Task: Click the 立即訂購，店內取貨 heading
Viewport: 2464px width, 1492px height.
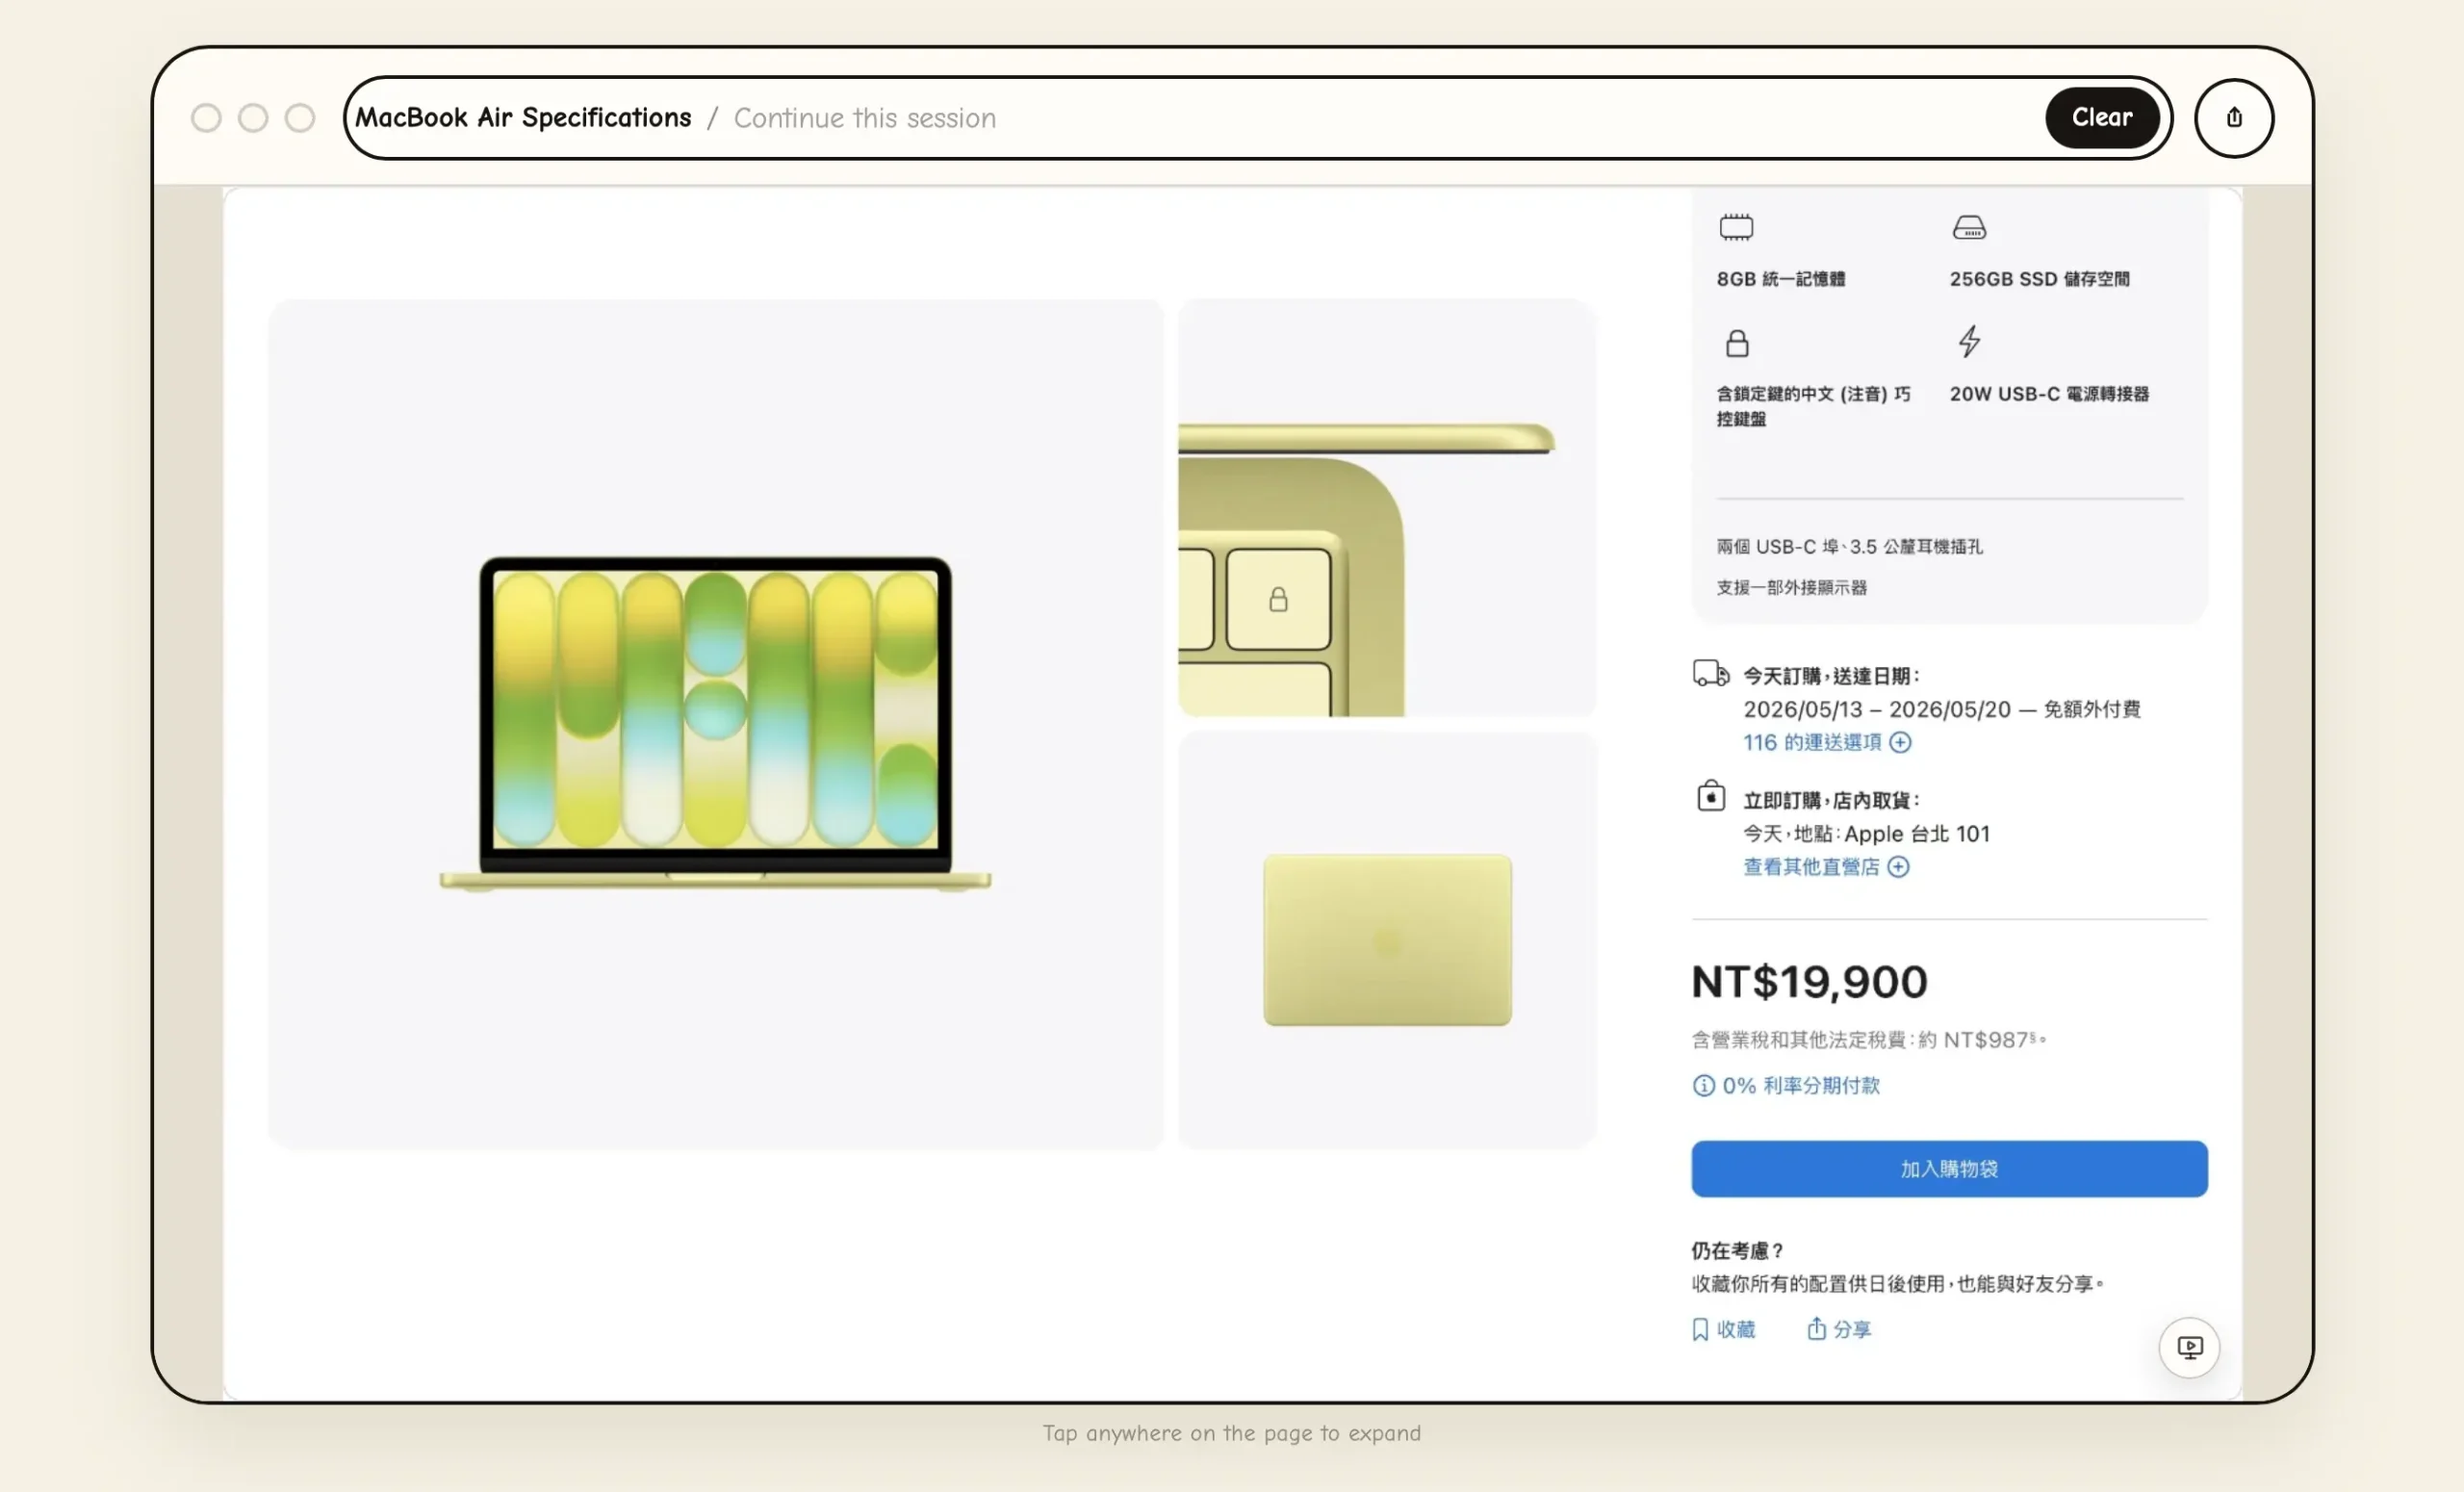Action: pyautogui.click(x=1831, y=800)
